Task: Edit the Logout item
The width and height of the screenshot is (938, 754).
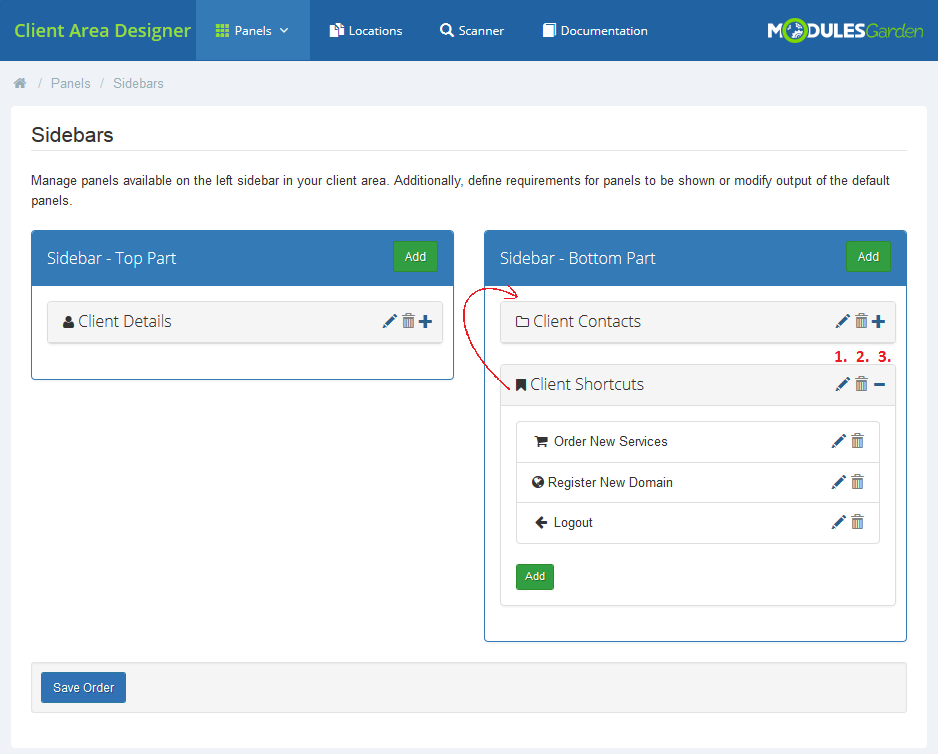Action: (839, 522)
